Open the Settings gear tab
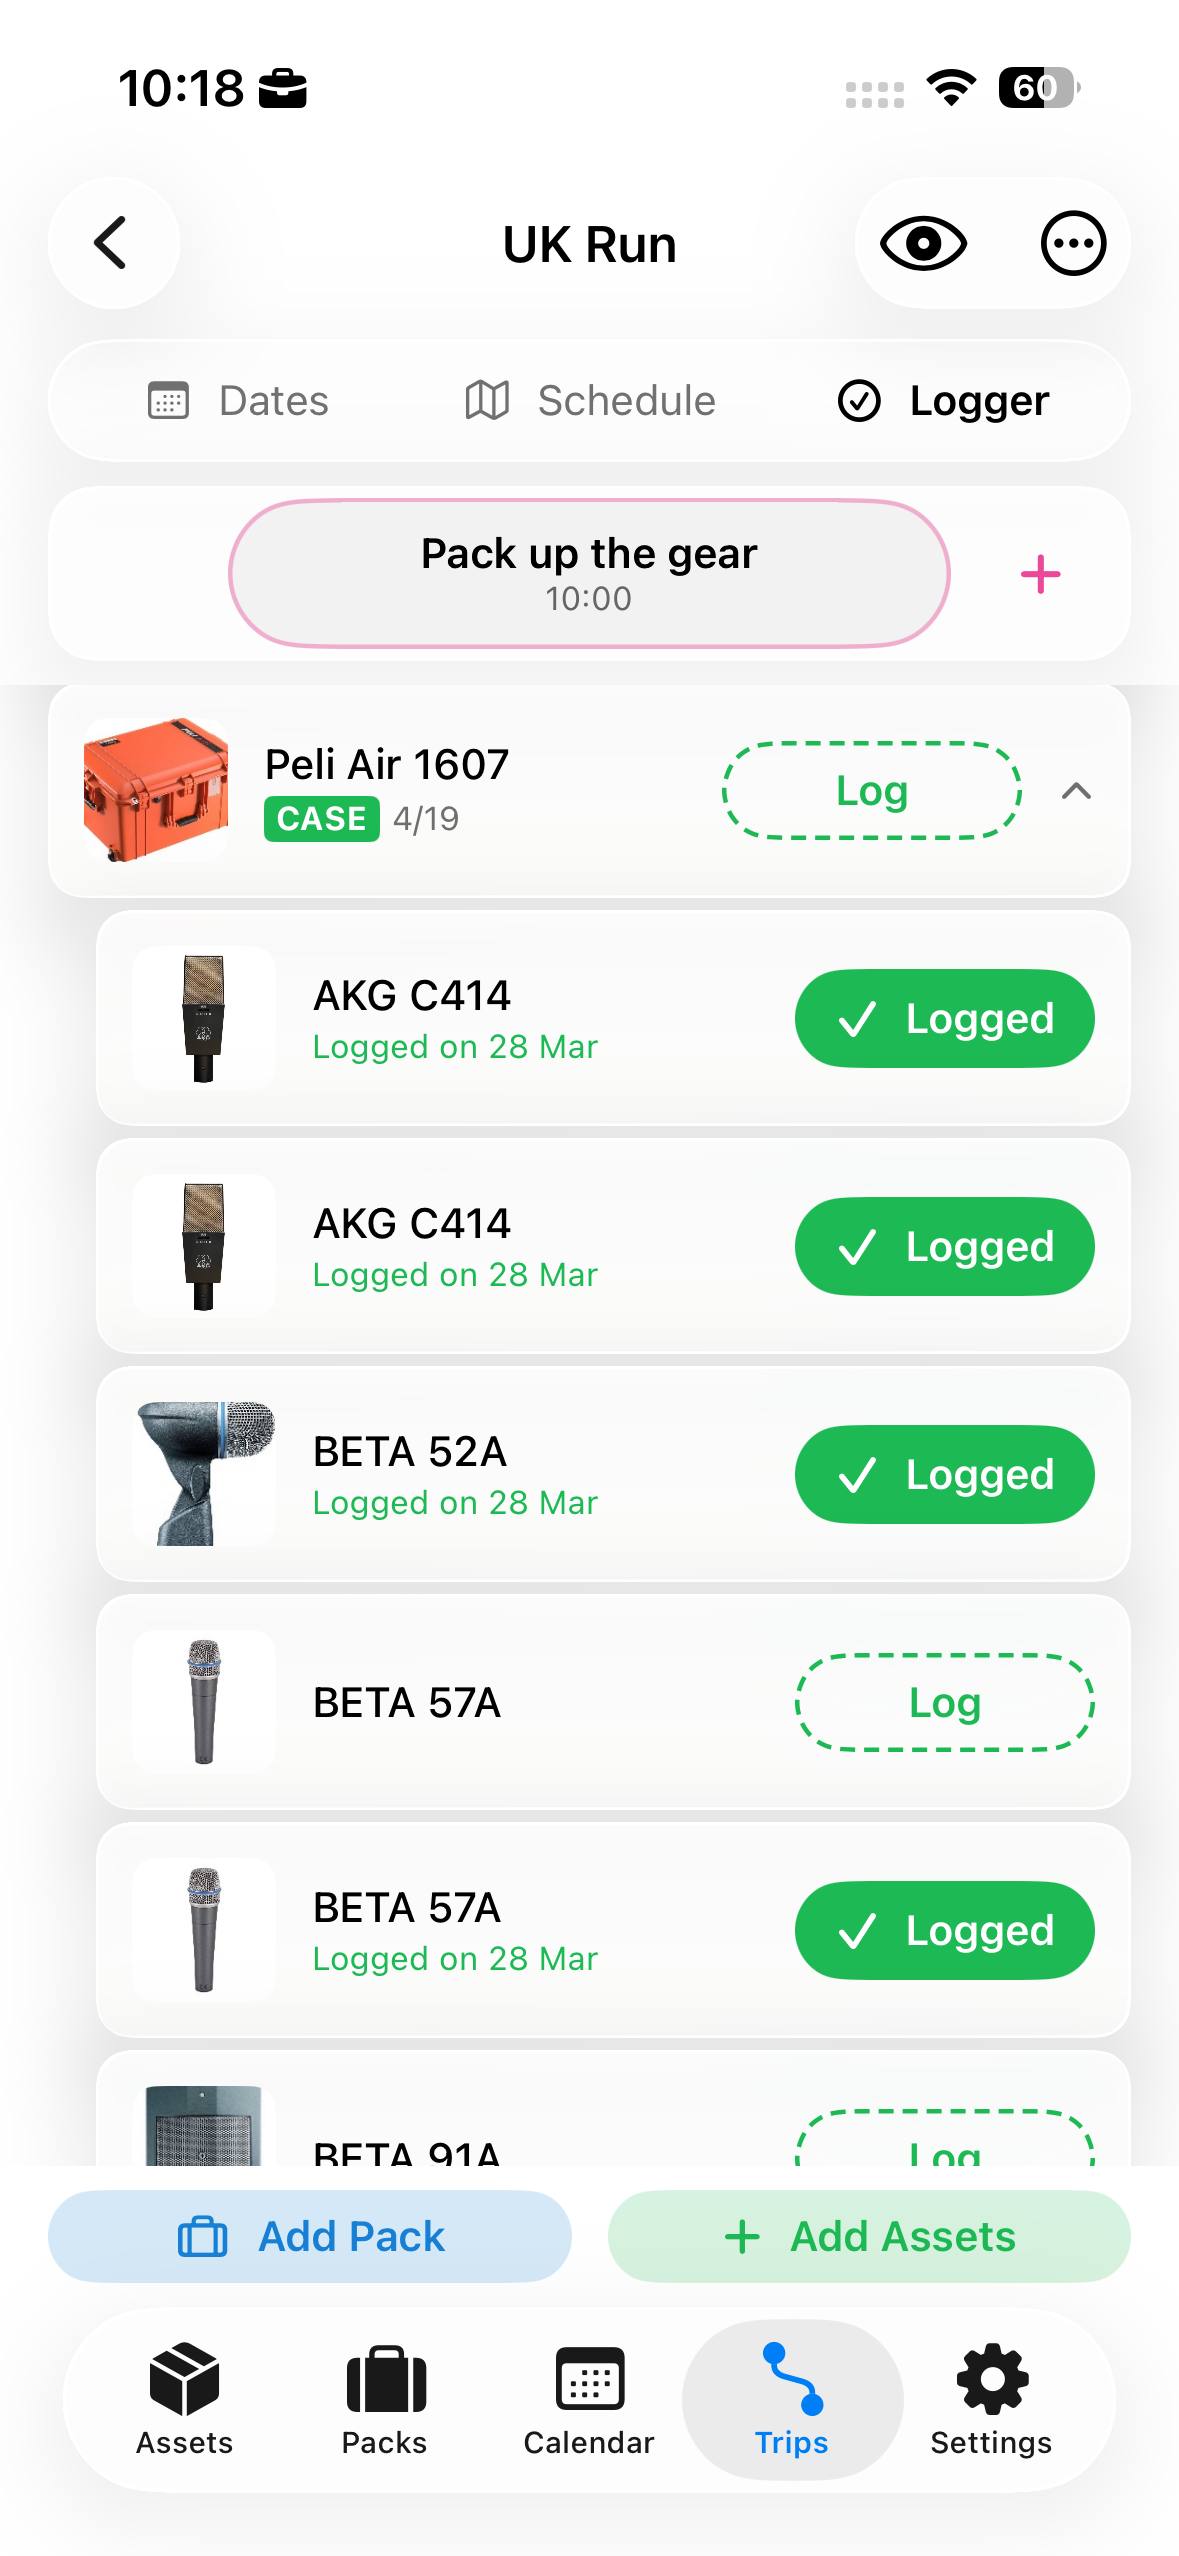 pyautogui.click(x=991, y=2400)
